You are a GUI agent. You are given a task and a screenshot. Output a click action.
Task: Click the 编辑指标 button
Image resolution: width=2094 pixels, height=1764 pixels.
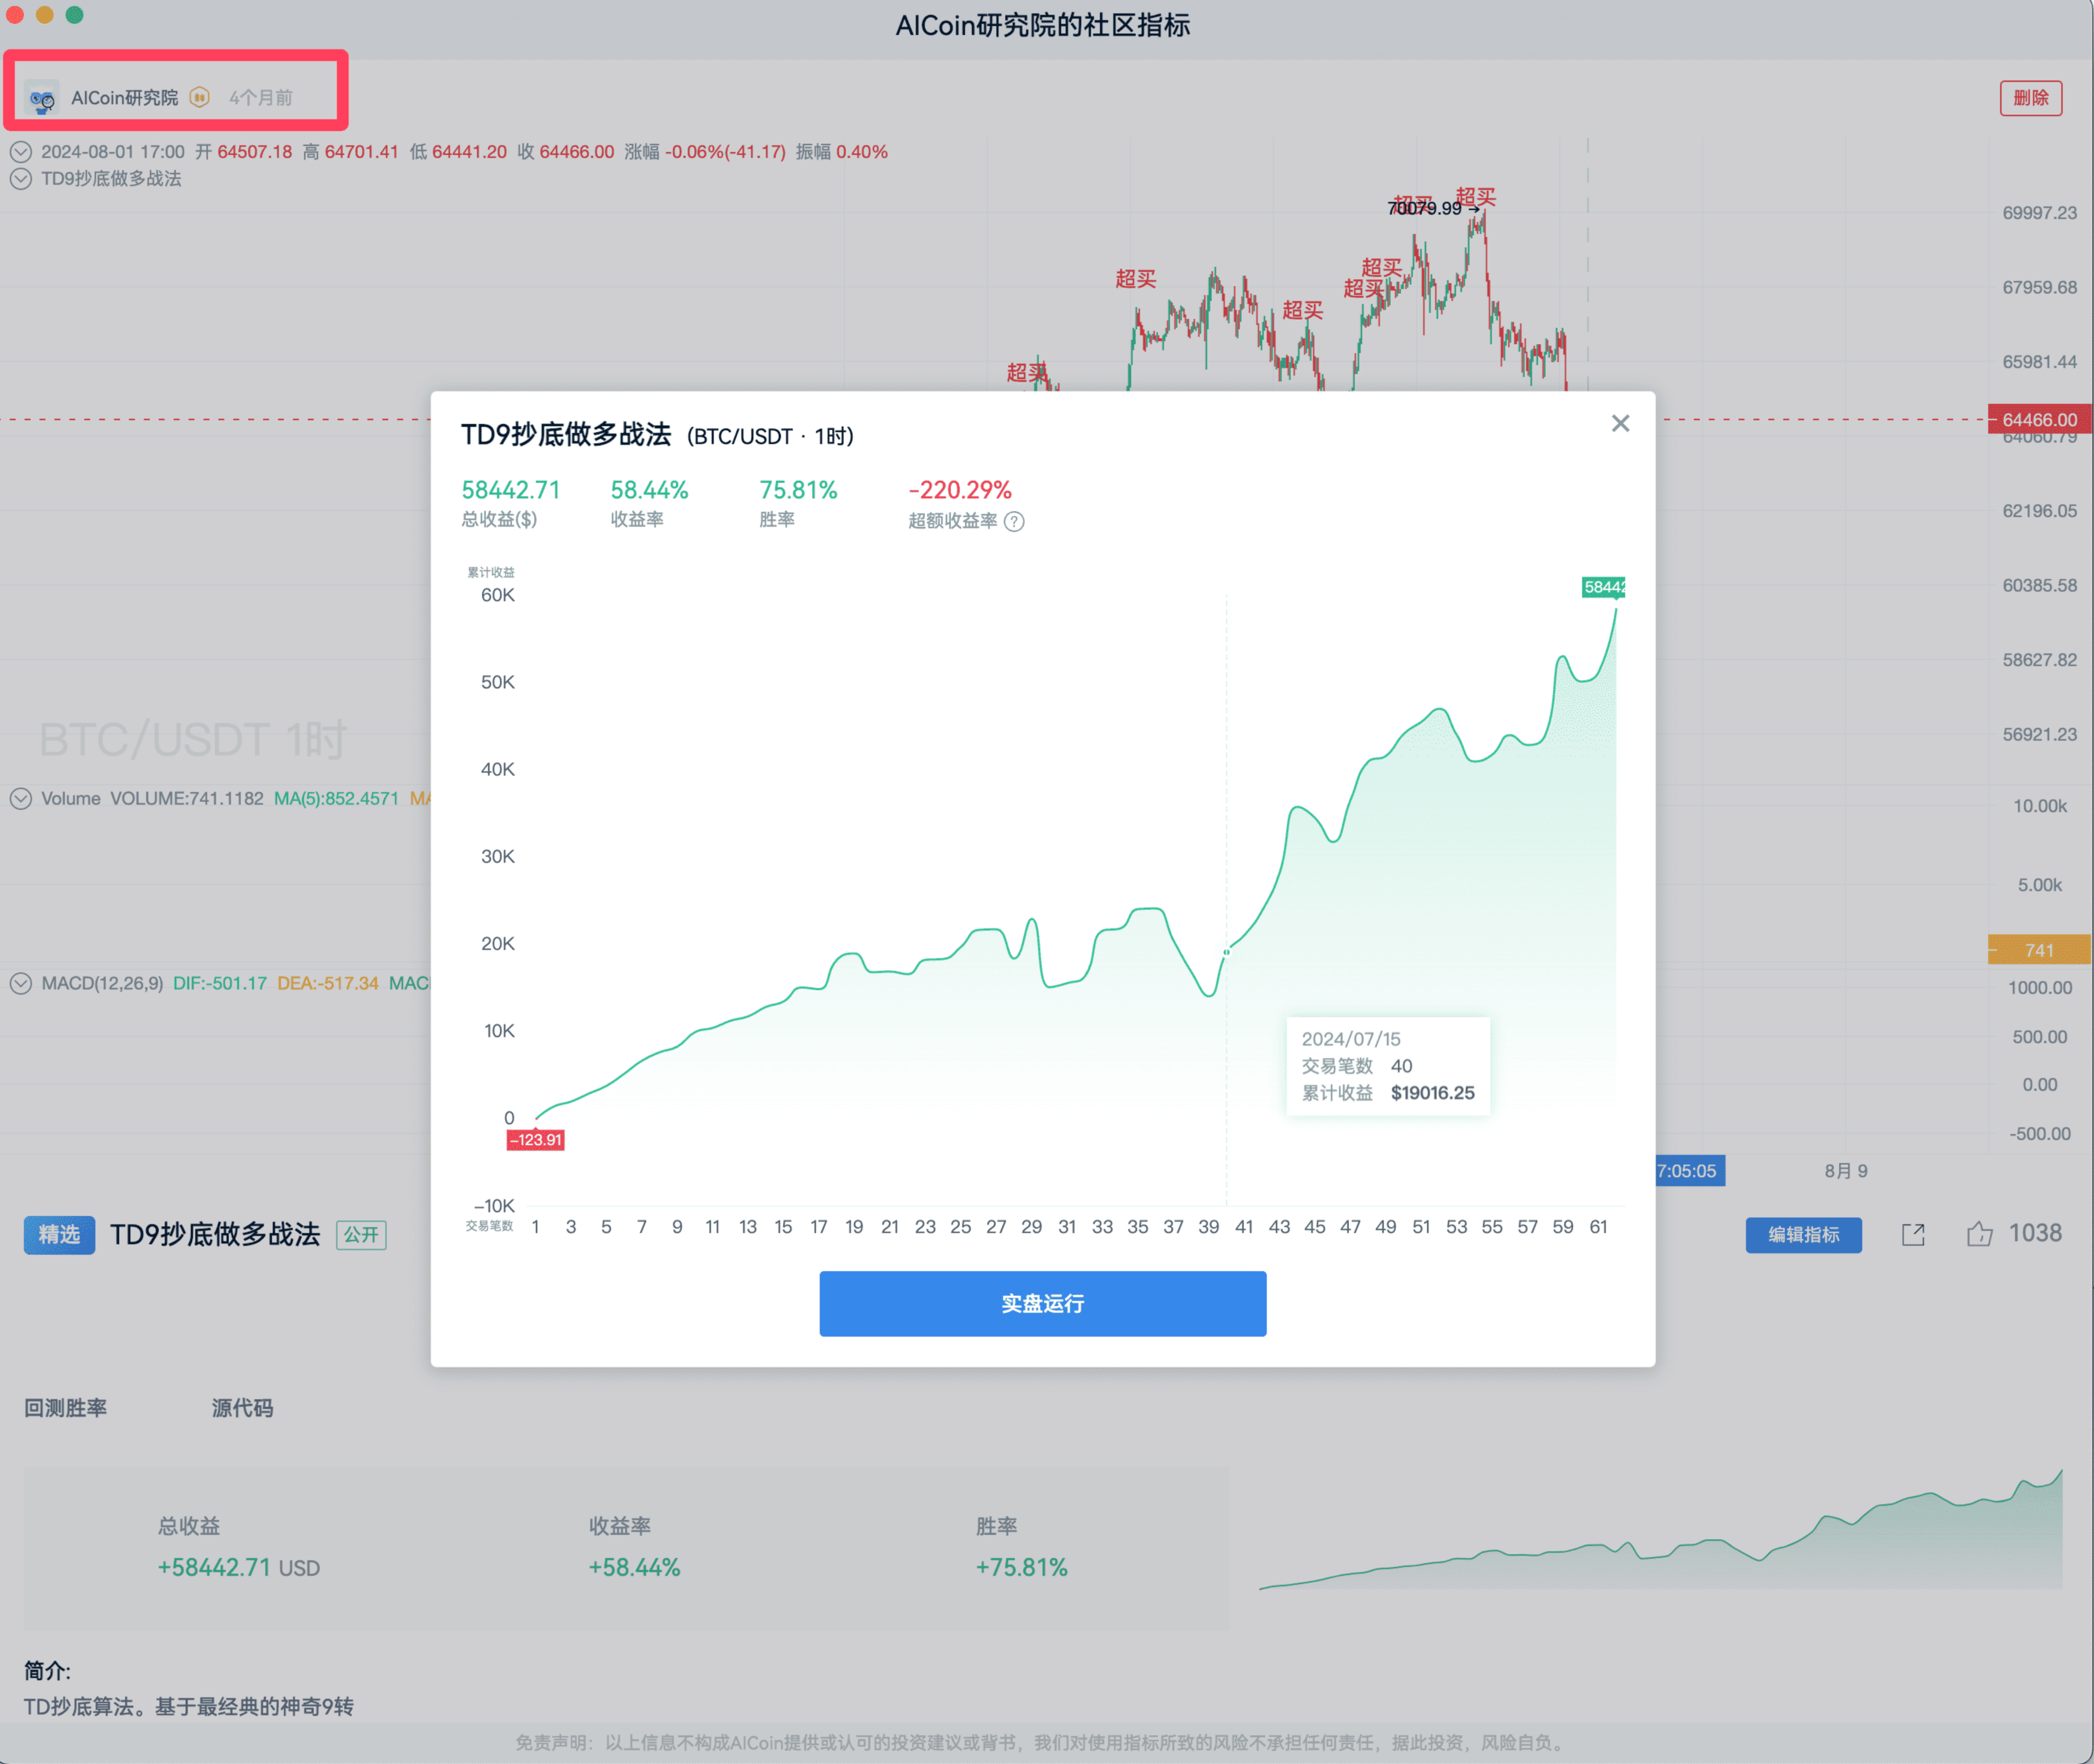pos(1803,1234)
